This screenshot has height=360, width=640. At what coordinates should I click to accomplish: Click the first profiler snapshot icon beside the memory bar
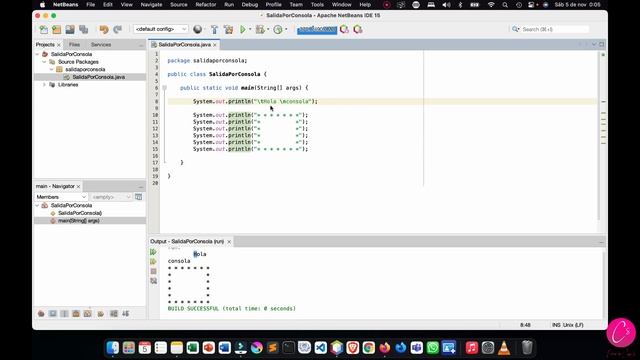[344, 29]
